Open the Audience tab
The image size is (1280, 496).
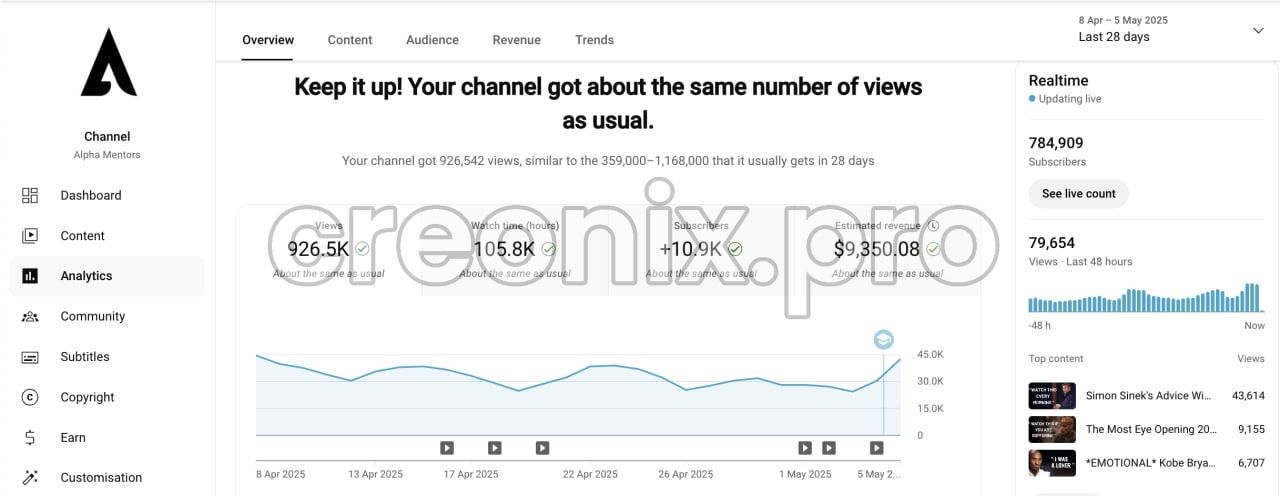click(432, 40)
